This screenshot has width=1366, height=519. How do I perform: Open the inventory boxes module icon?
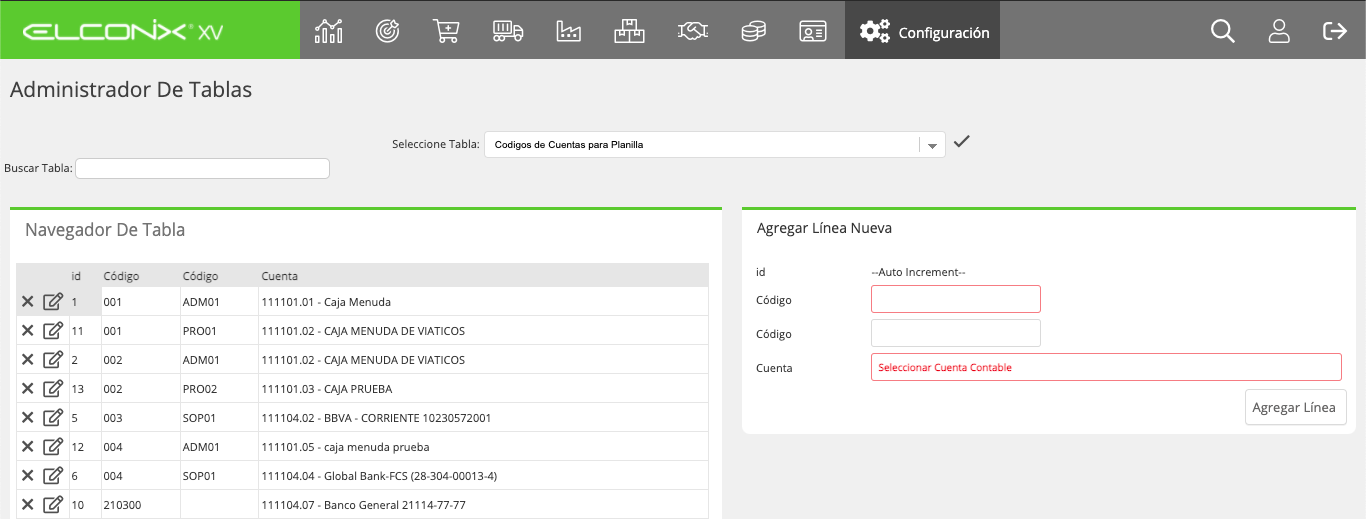[629, 31]
